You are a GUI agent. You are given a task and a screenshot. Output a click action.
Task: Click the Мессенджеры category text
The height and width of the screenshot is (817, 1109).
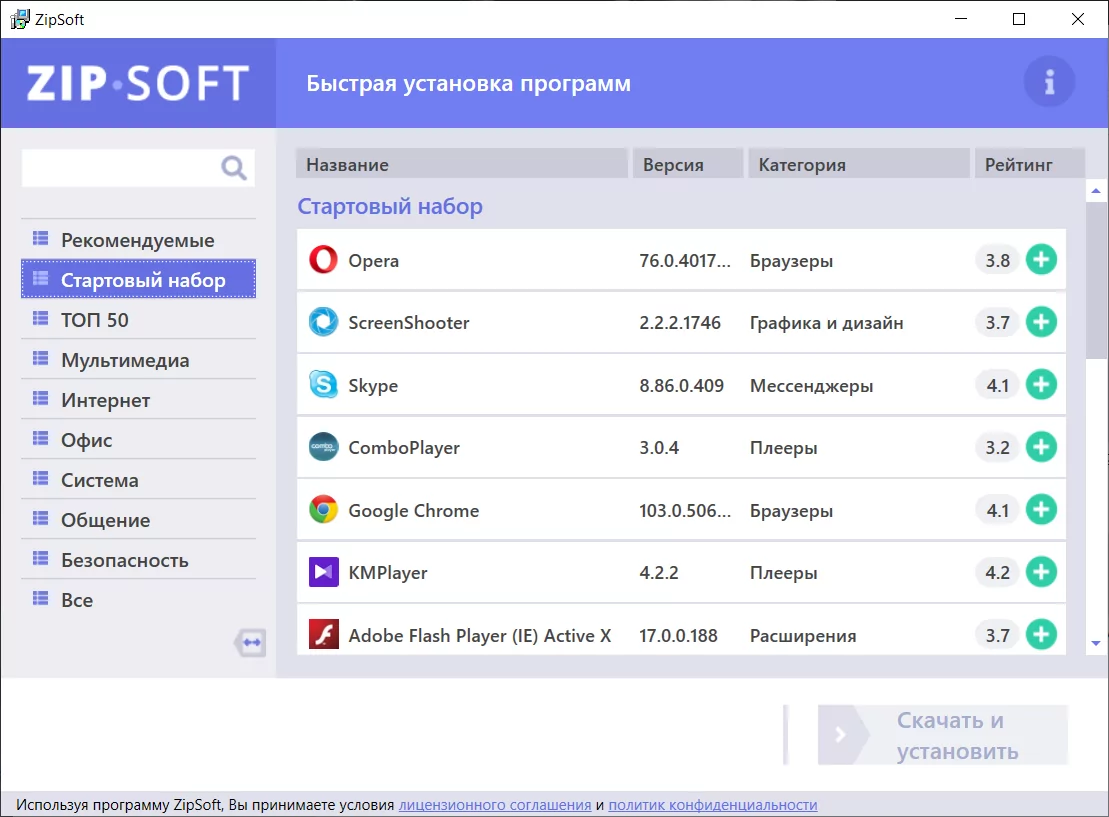point(812,386)
